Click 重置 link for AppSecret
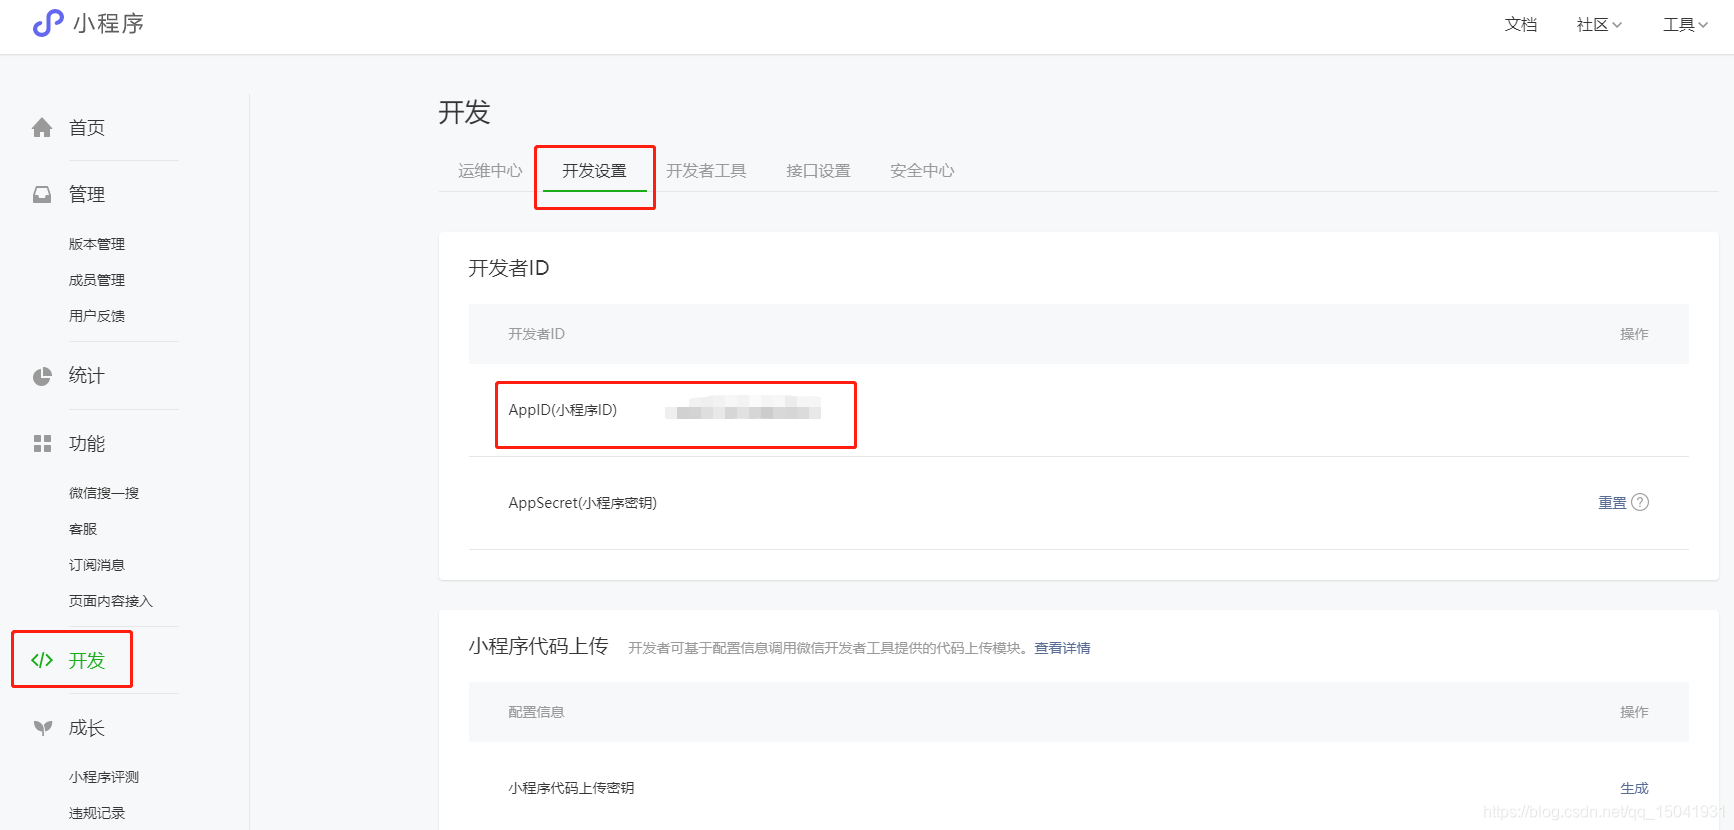This screenshot has height=830, width=1734. [x=1612, y=503]
